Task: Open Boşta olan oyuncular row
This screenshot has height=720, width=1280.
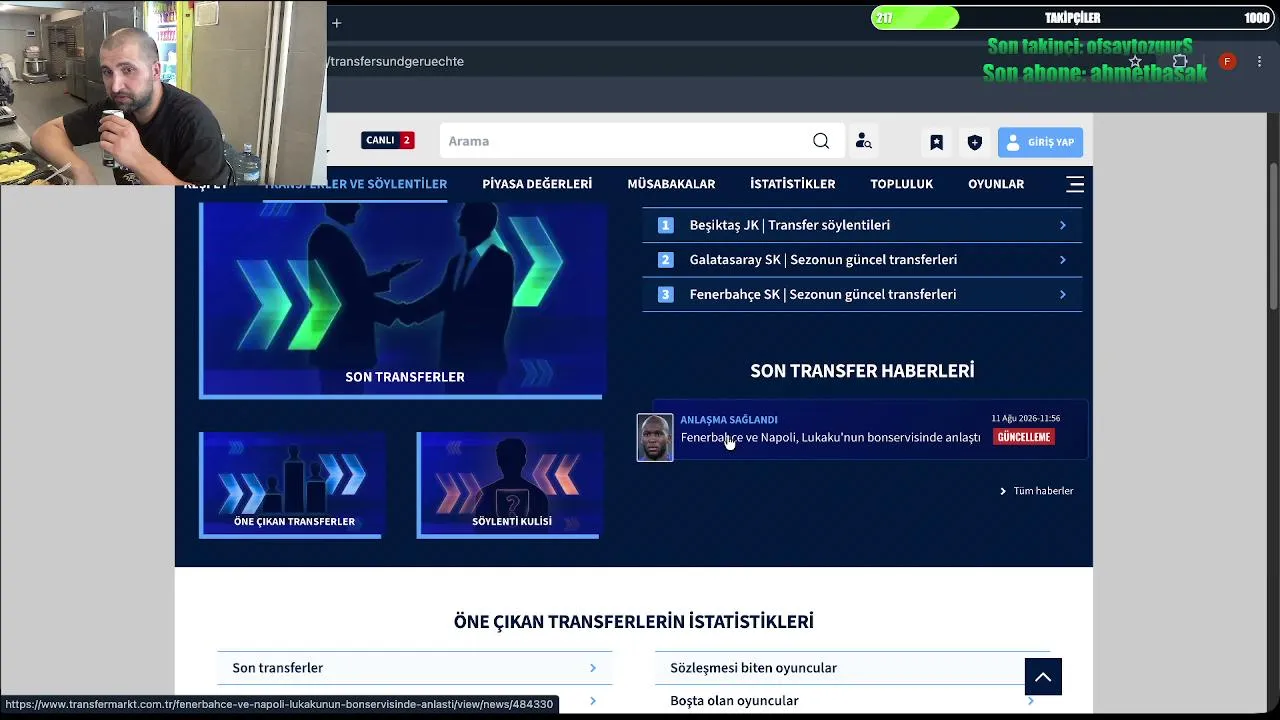Action: 852,701
